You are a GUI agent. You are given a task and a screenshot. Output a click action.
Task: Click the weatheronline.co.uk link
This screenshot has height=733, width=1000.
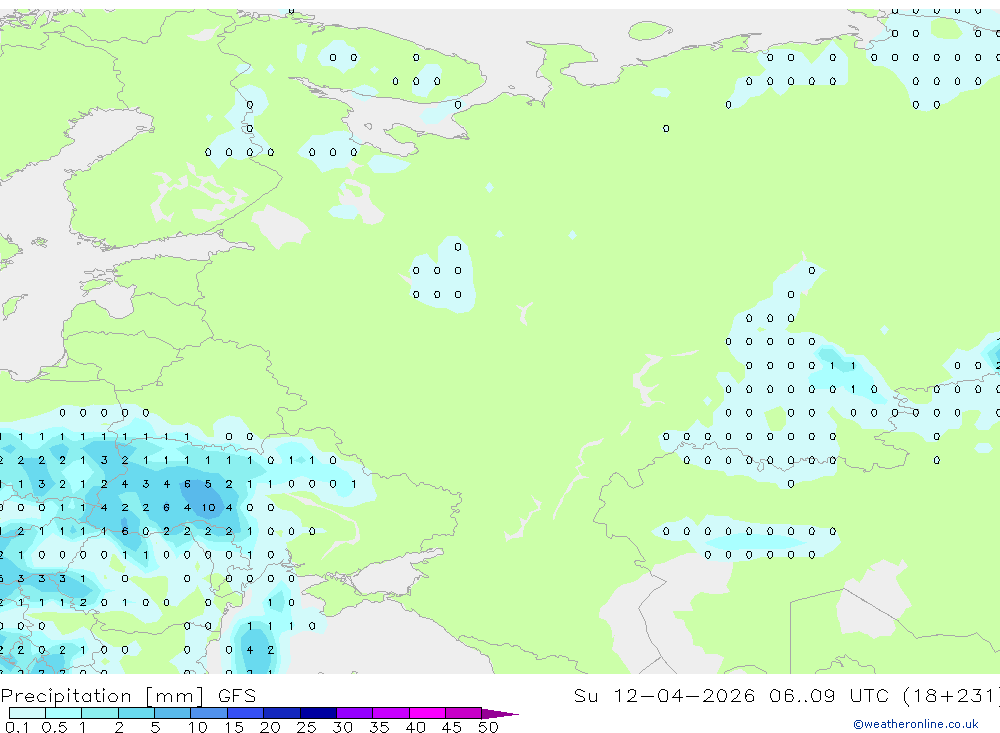(916, 724)
